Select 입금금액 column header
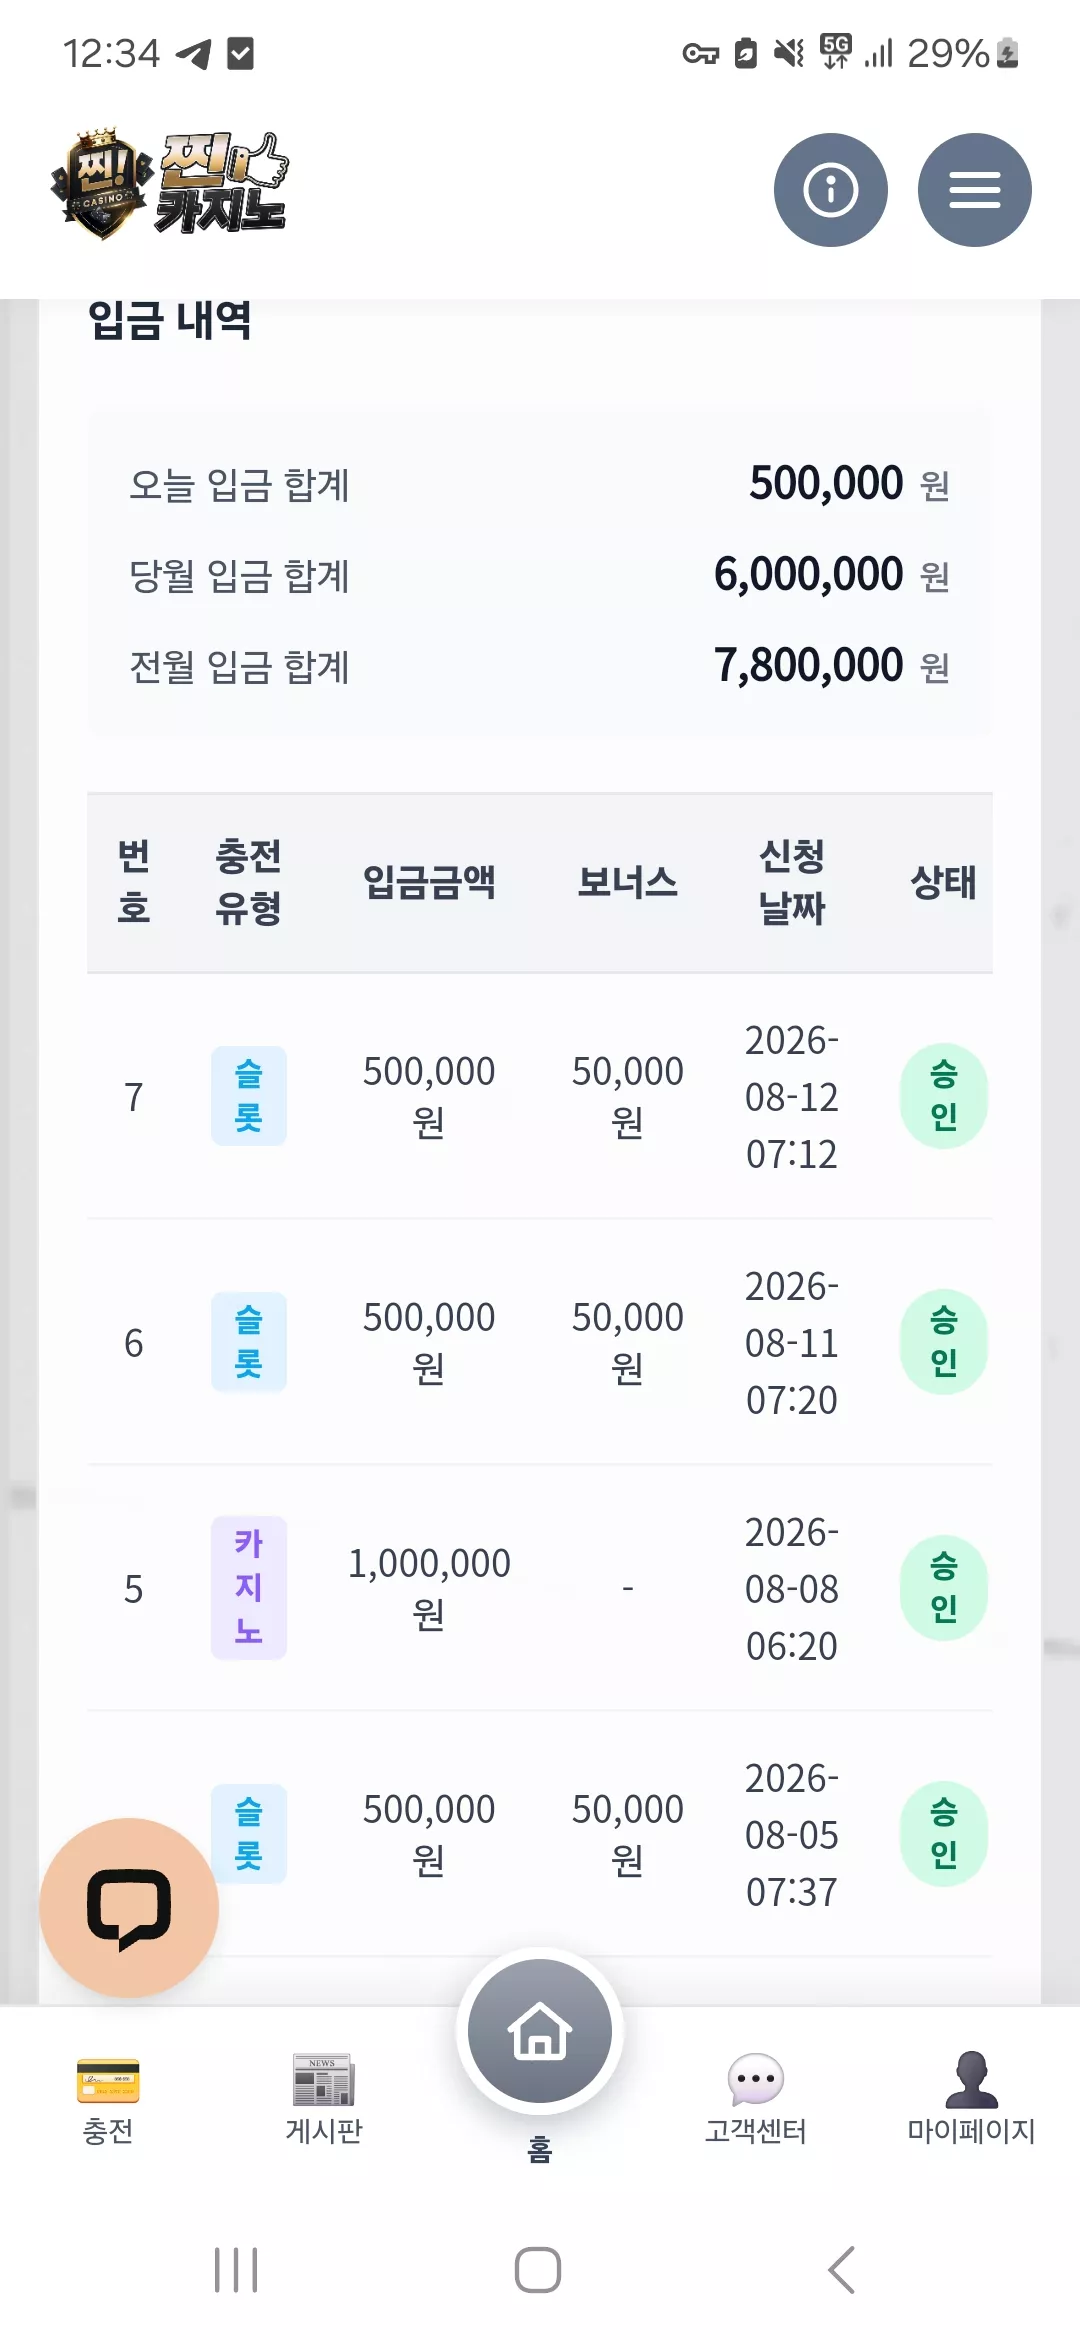Image resolution: width=1080 pixels, height=2340 pixels. 429,882
